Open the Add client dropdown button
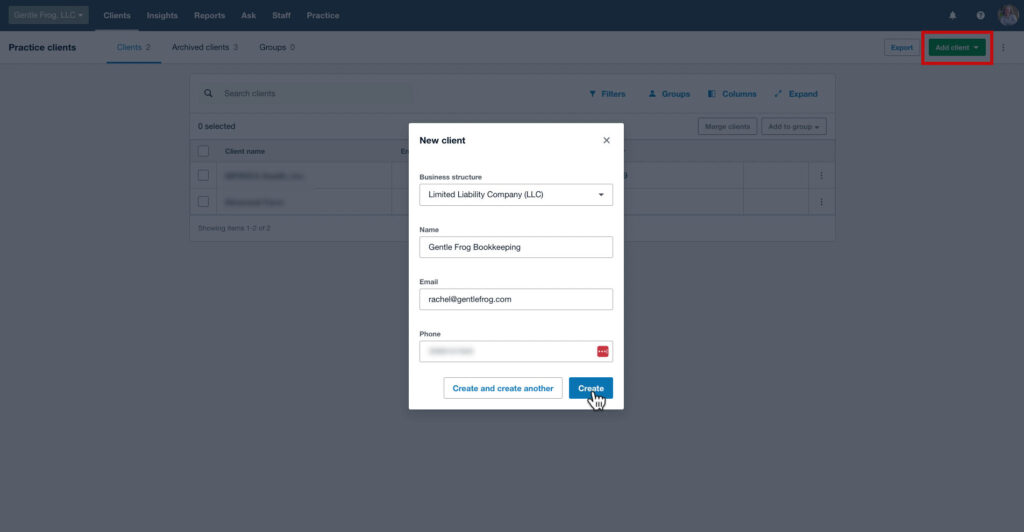 click(957, 47)
